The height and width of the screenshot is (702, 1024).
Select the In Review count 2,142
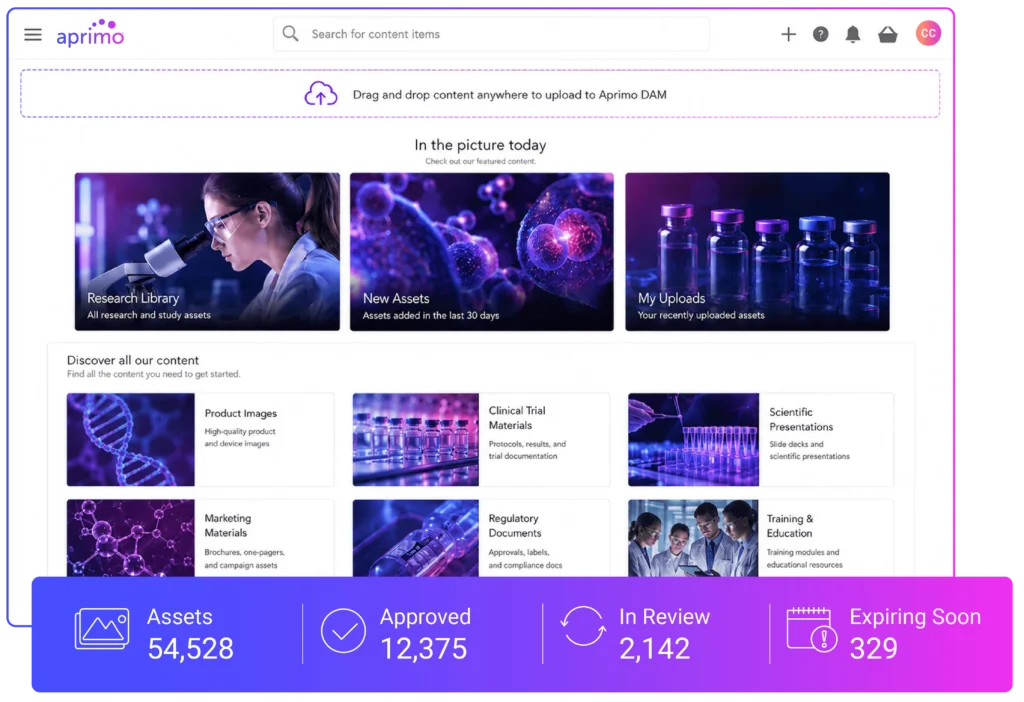pyautogui.click(x=654, y=648)
